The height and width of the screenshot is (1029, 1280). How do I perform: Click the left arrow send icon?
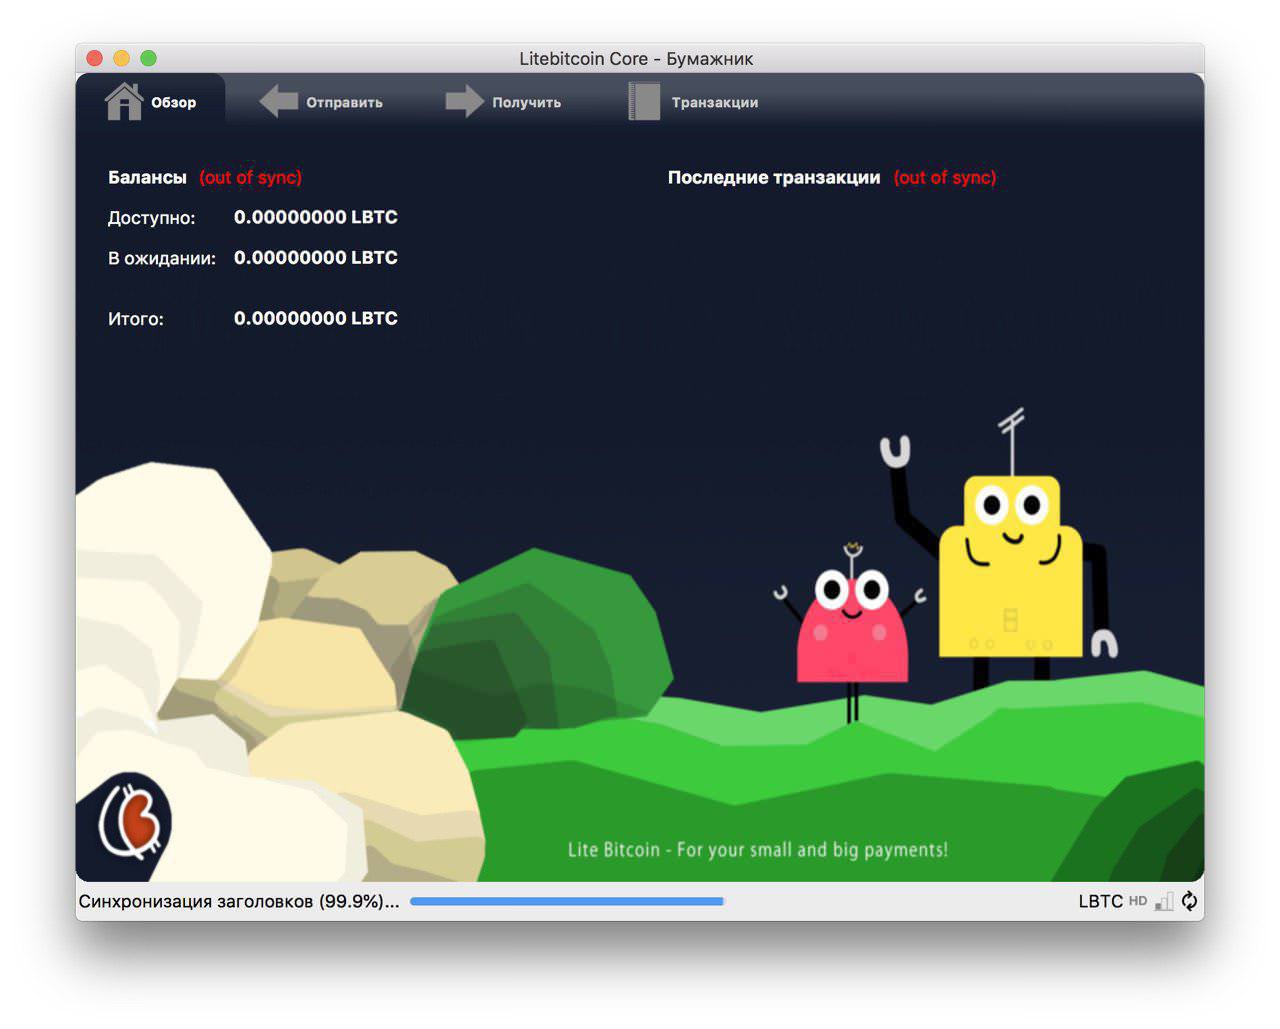coord(279,101)
